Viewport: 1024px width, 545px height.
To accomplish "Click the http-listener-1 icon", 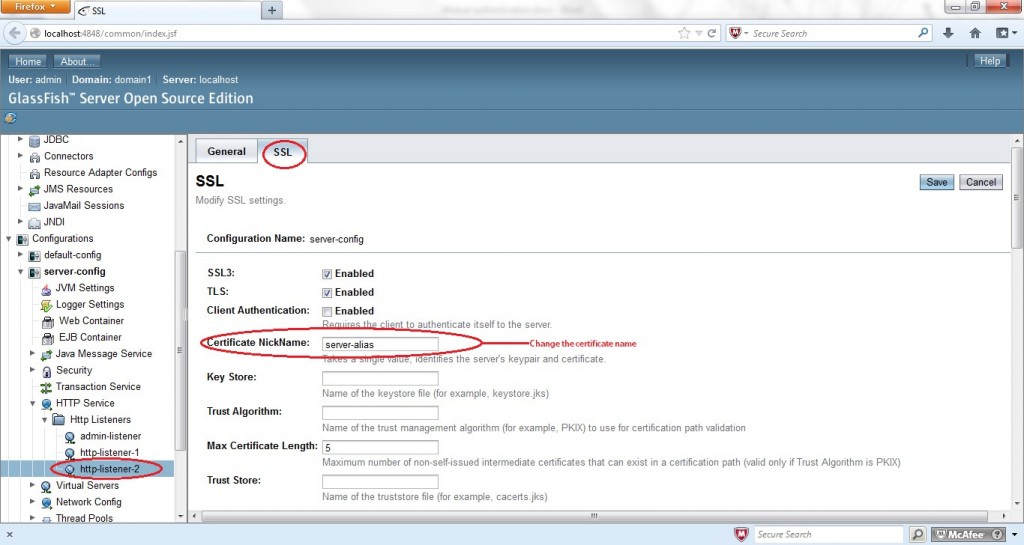I will tap(70, 453).
